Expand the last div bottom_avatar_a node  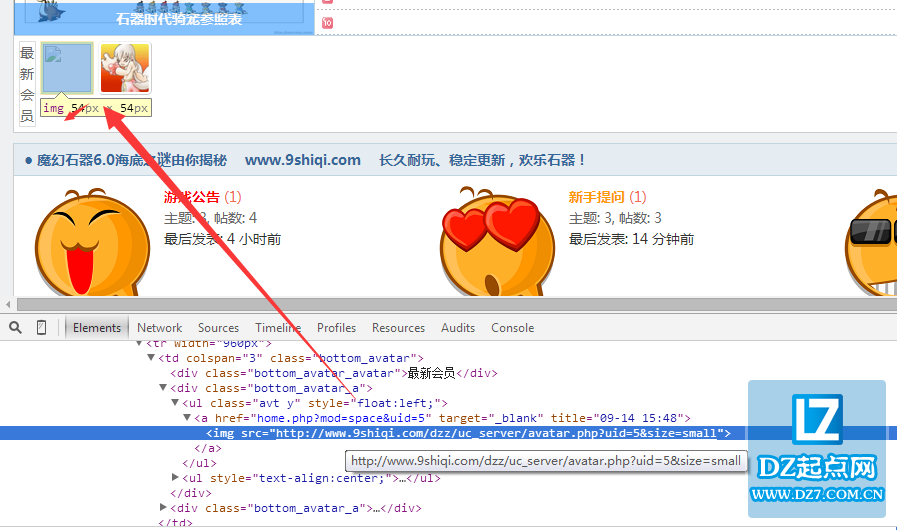point(164,508)
